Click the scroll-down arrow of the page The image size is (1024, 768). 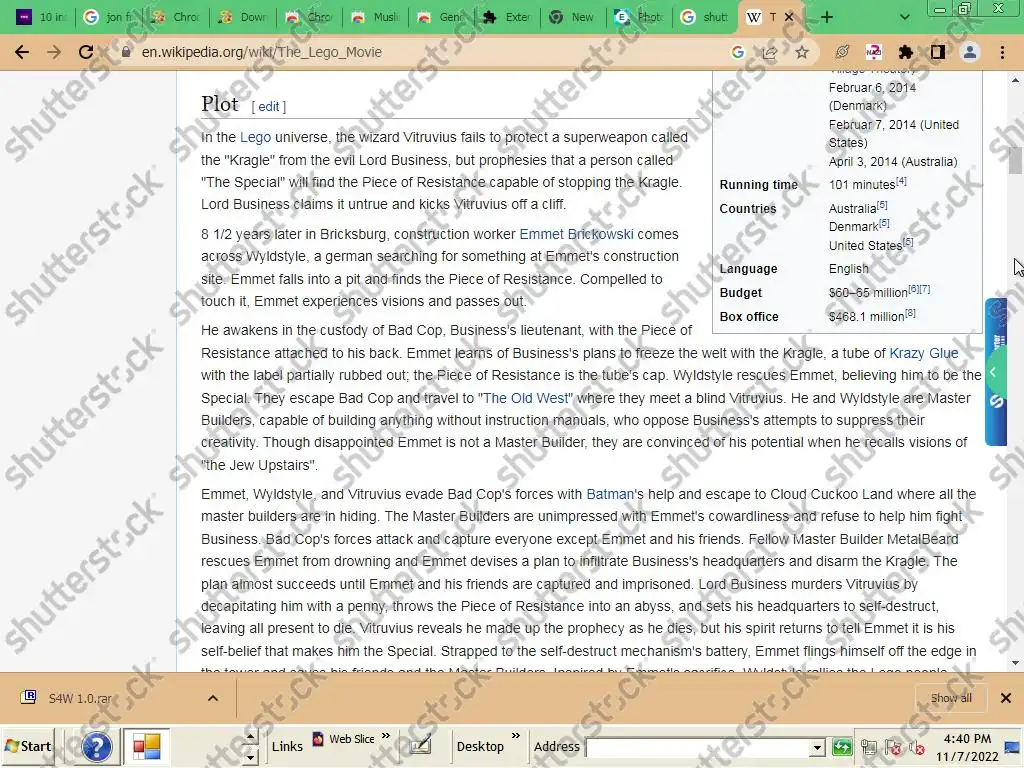point(1015,663)
